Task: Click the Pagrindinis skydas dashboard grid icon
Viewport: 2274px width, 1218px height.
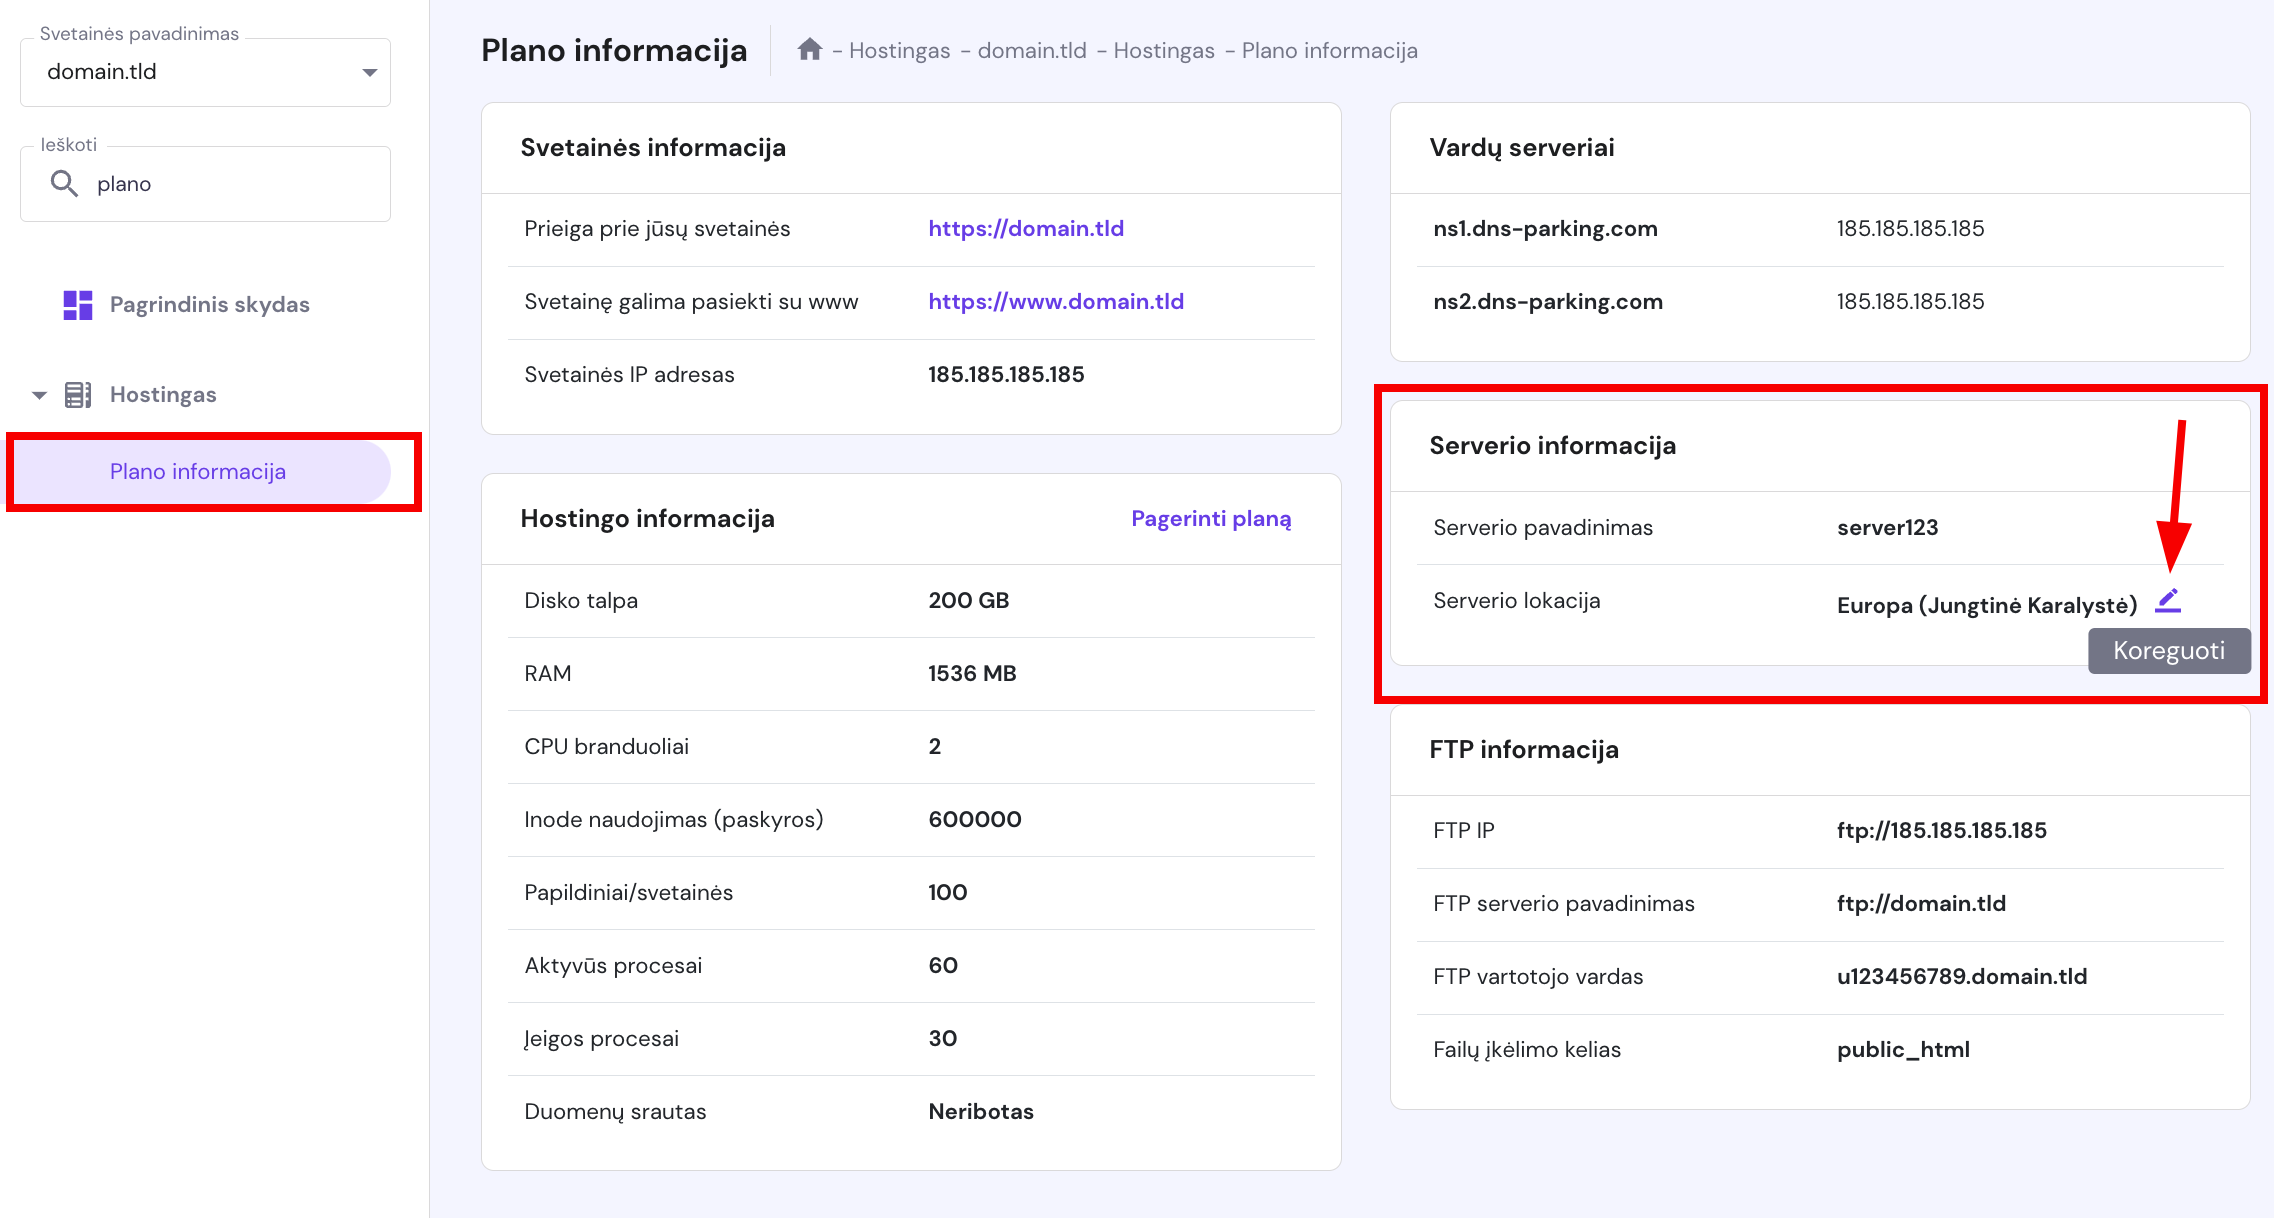Action: 78,305
